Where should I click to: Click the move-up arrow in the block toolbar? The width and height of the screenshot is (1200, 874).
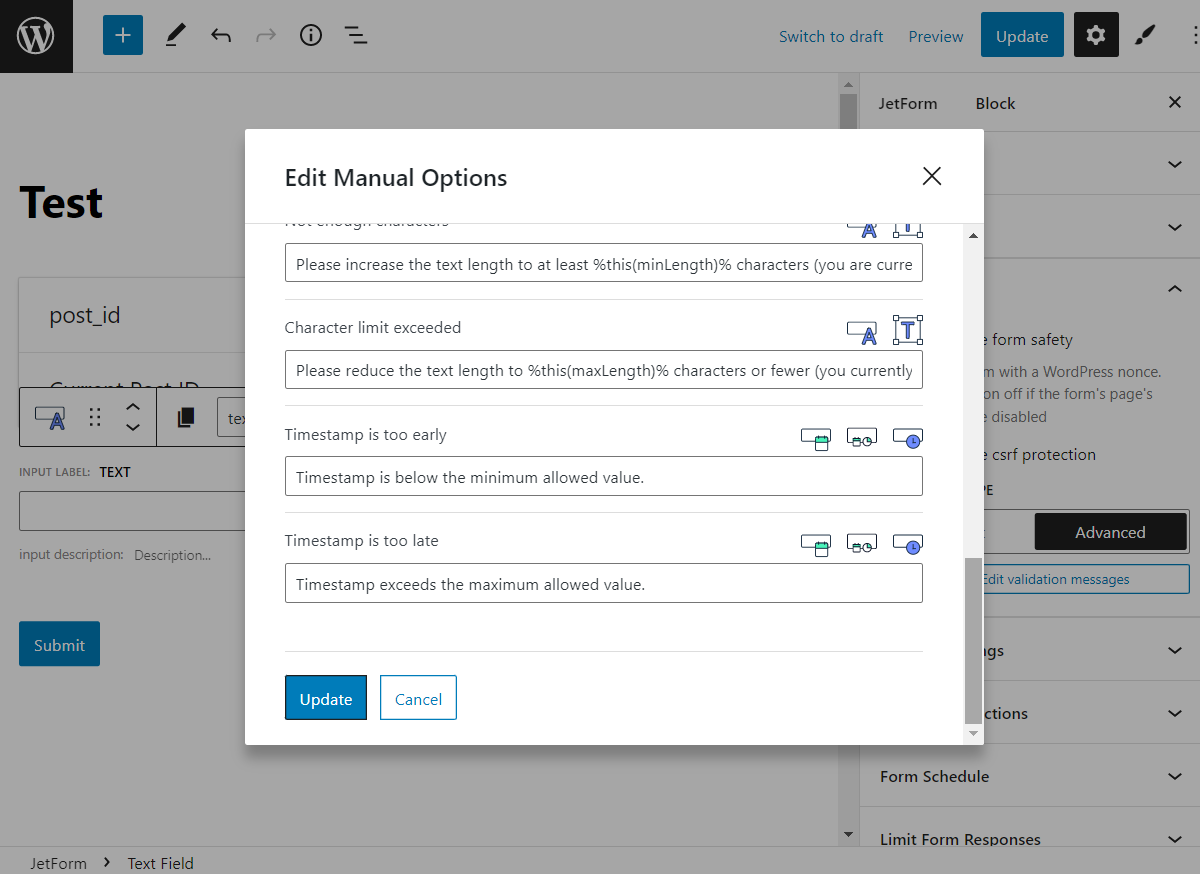coord(131,408)
